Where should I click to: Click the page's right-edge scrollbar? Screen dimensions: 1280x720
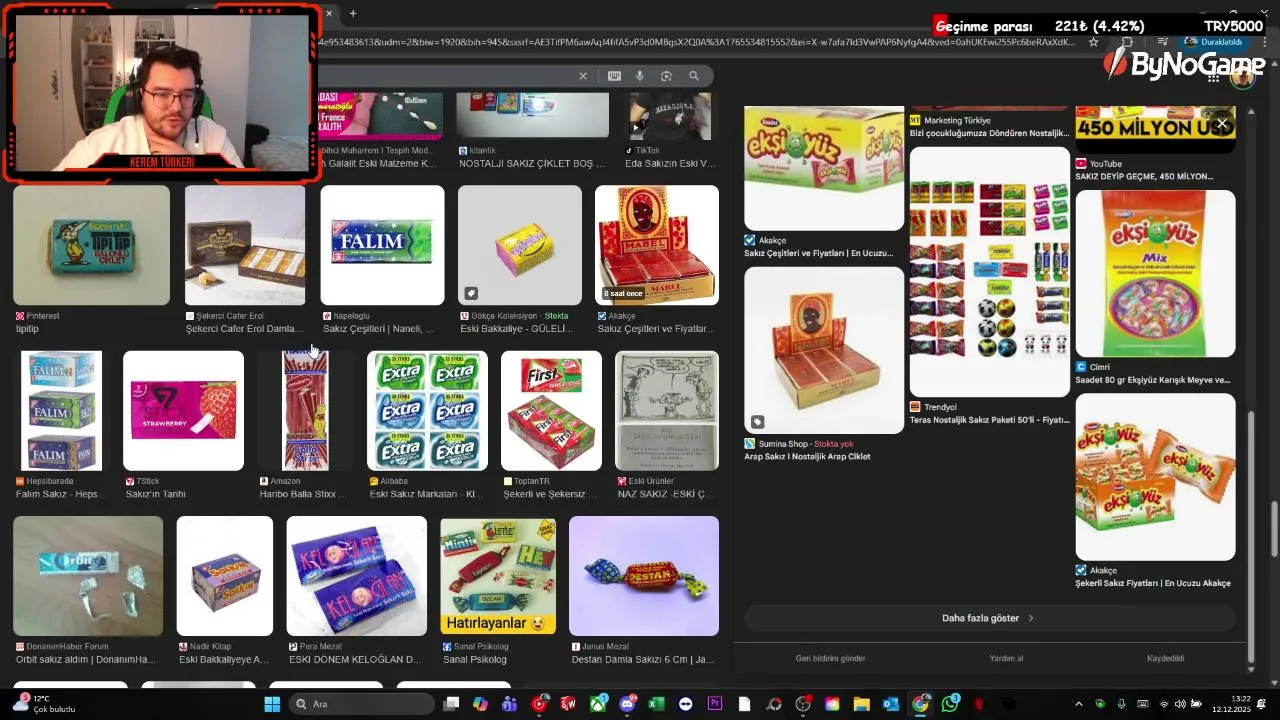tap(1274, 527)
